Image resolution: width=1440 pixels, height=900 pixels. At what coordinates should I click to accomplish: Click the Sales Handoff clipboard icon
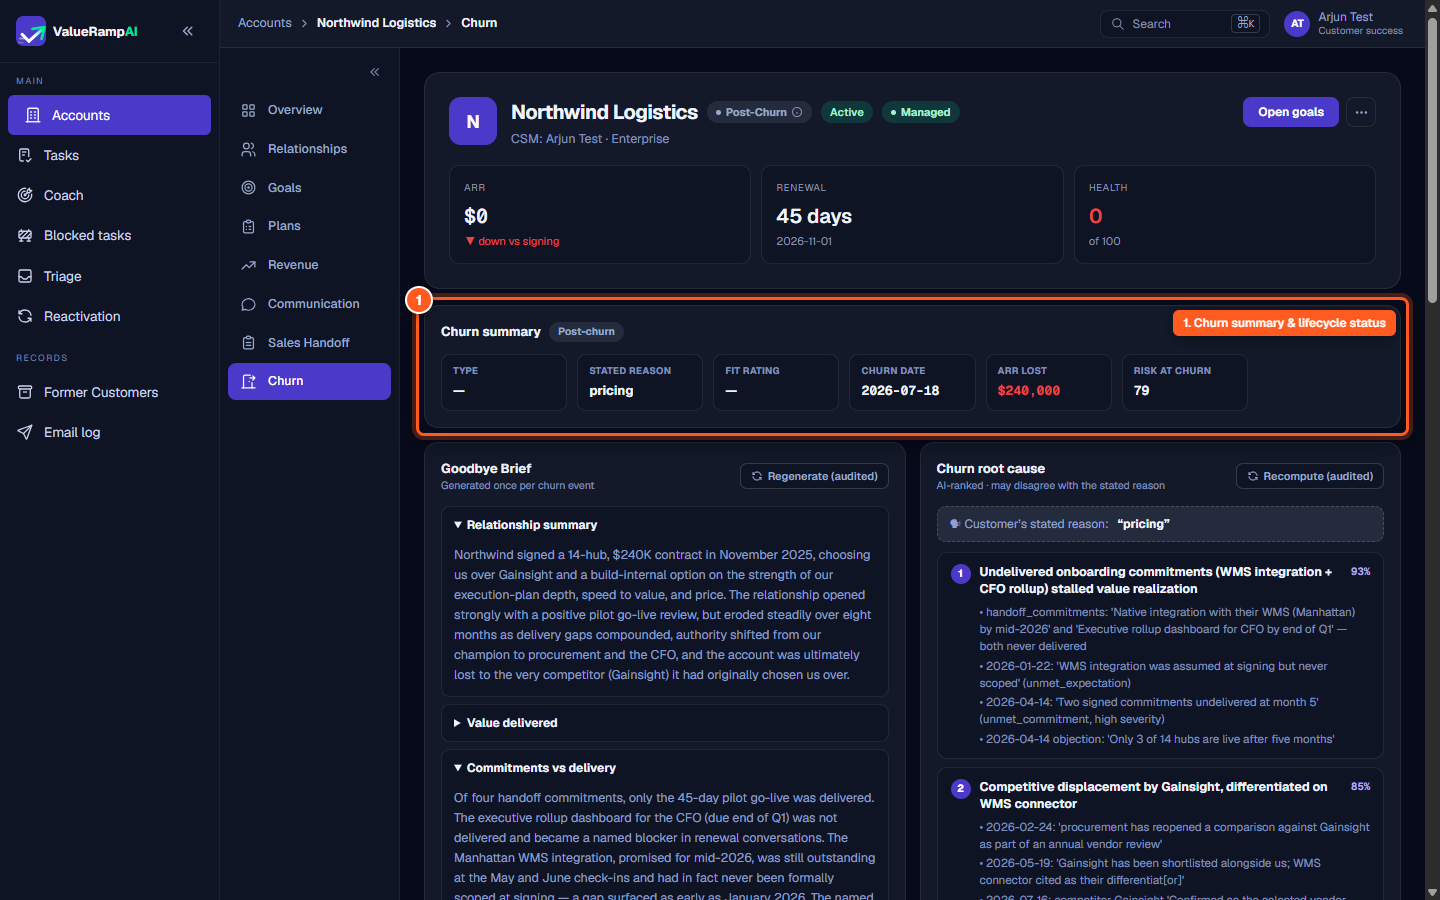pyautogui.click(x=249, y=343)
